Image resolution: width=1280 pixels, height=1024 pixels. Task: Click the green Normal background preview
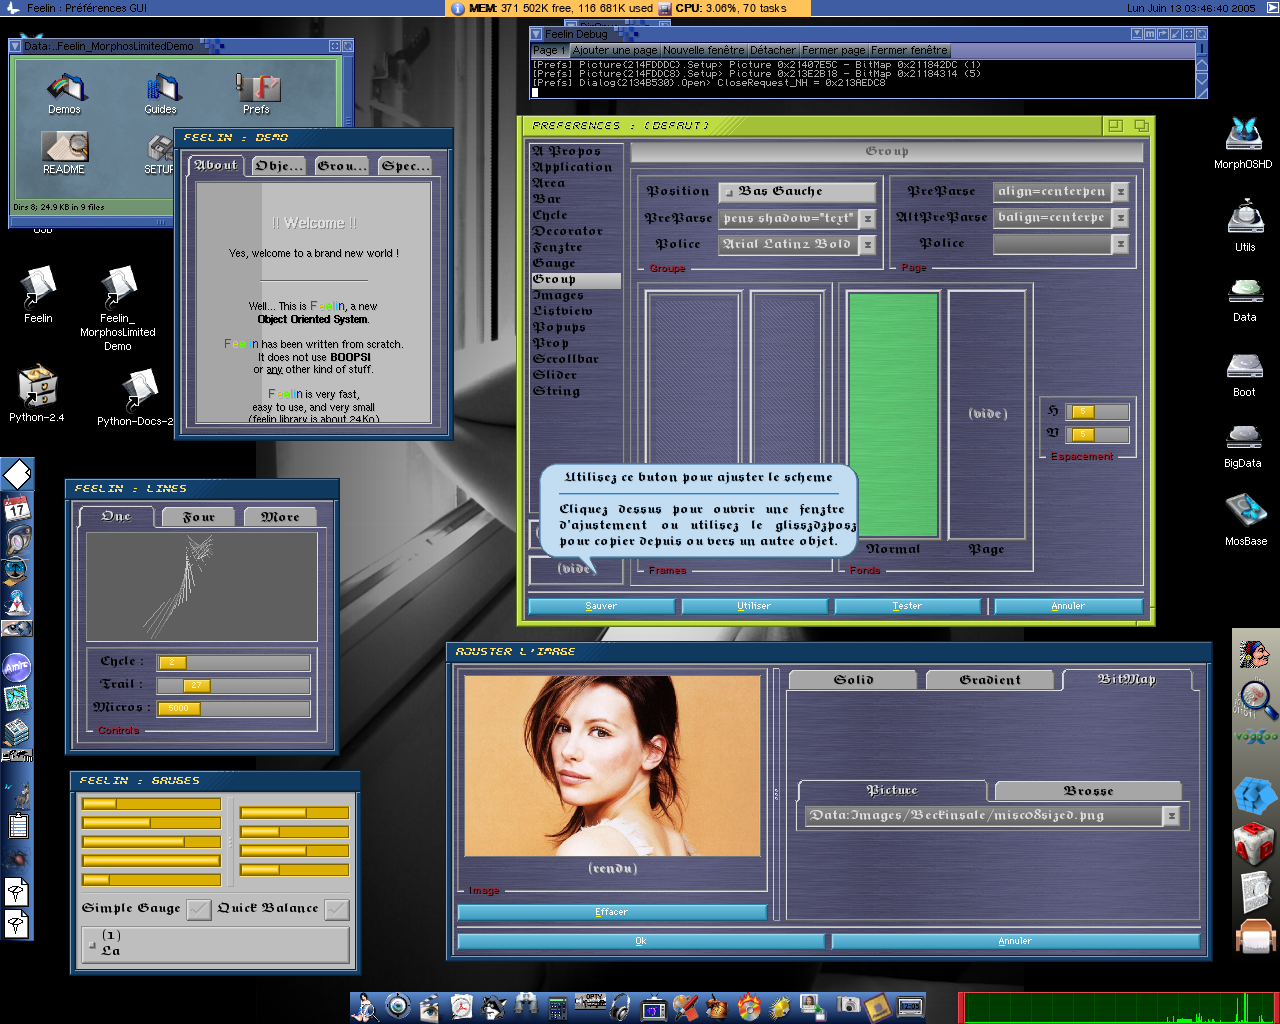[x=893, y=414]
